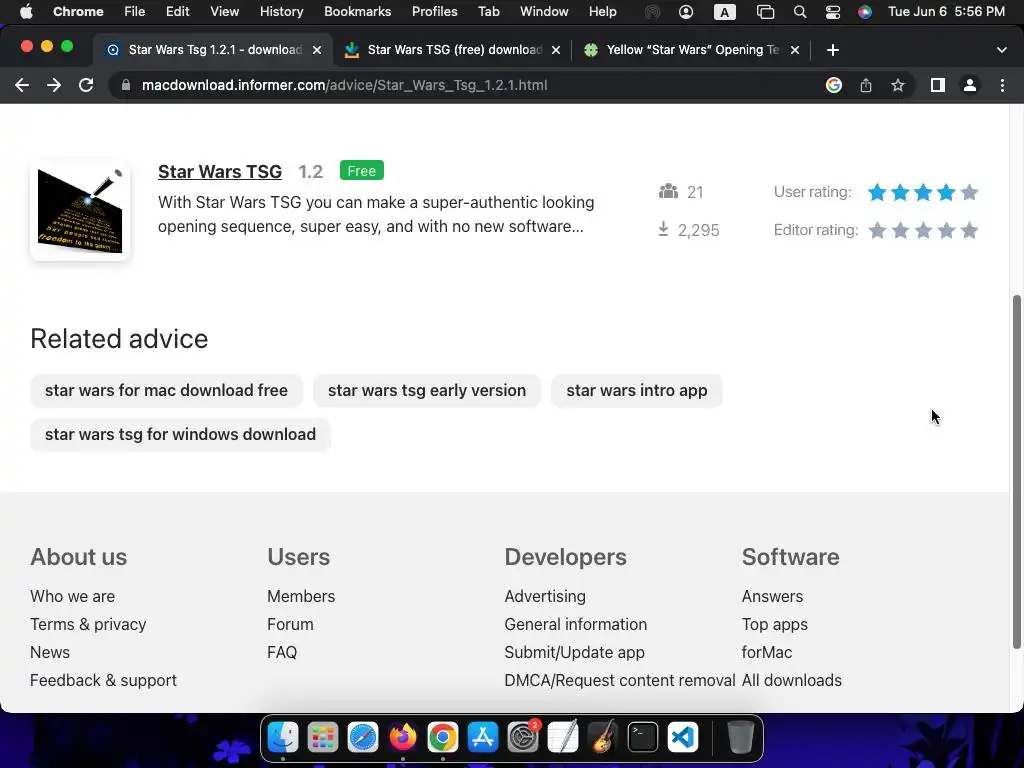This screenshot has height=768, width=1024.
Task: Select "star wars for mac download free" advice
Action: [166, 391]
